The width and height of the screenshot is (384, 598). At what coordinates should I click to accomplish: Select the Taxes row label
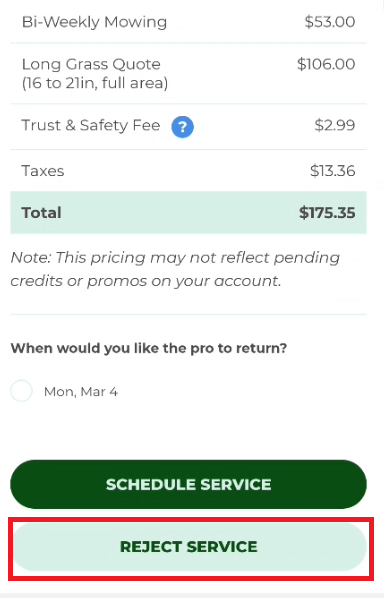43,171
